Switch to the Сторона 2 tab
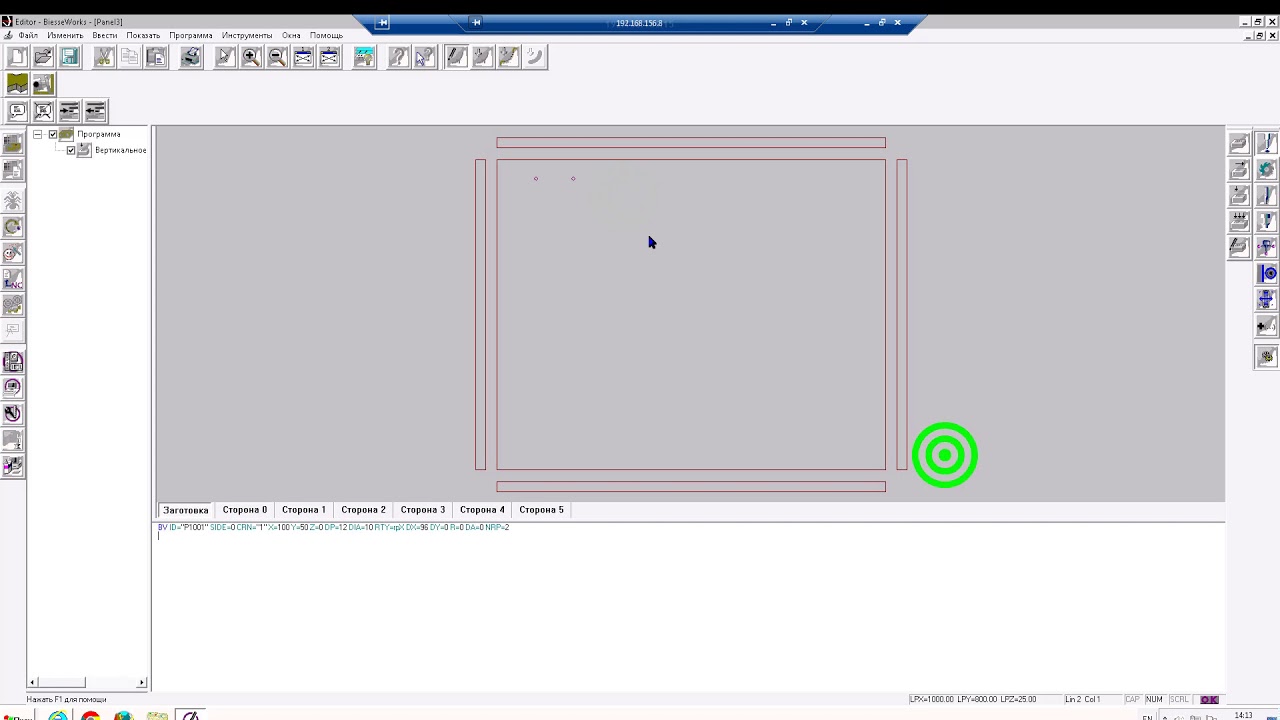This screenshot has width=1280, height=720. point(363,510)
